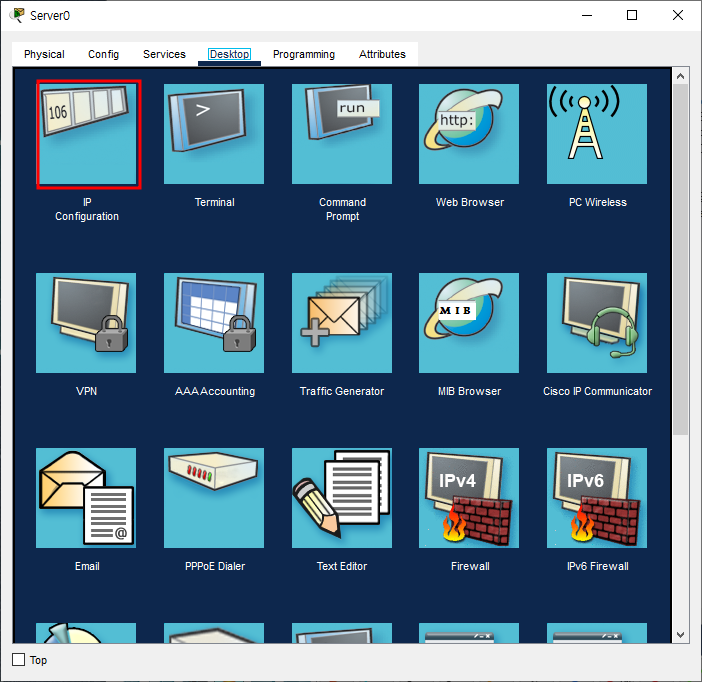Click the "Terminal" label text
This screenshot has height=682, width=702.
coord(214,202)
